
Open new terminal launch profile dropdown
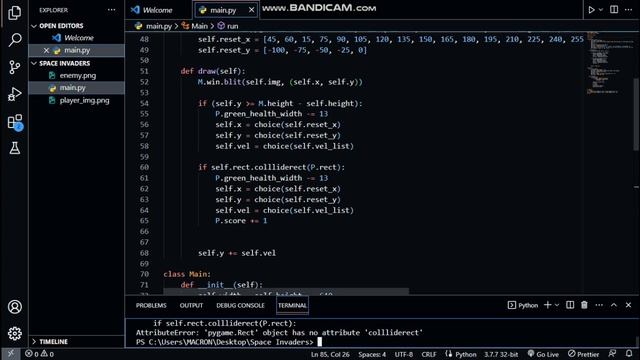pos(557,305)
